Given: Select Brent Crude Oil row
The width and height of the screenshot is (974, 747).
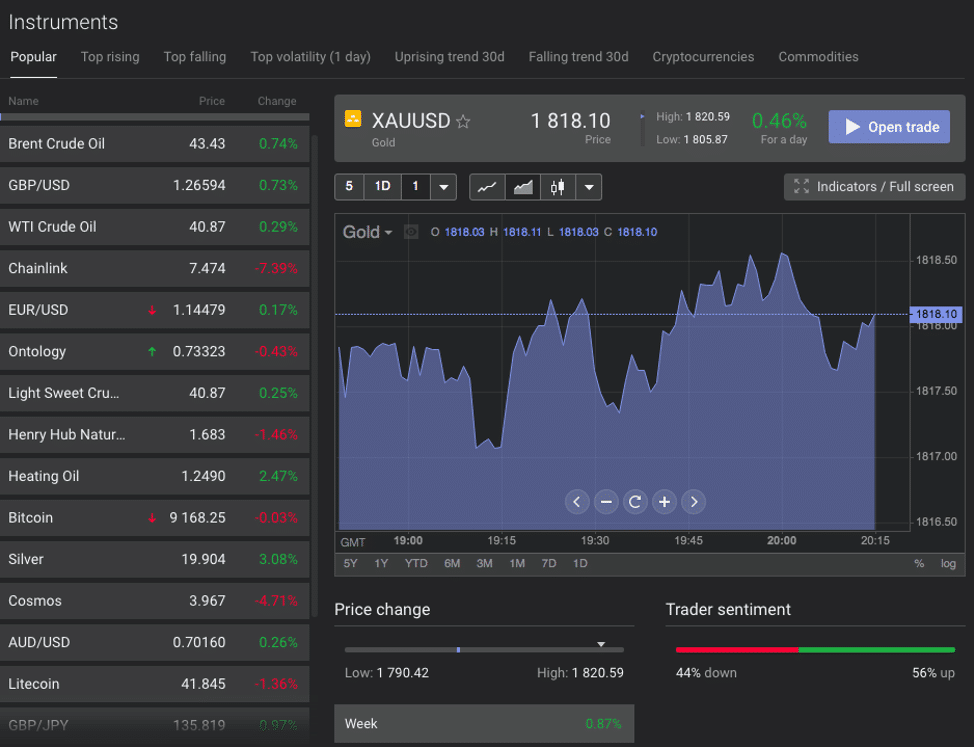Looking at the screenshot, I should tap(155, 144).
